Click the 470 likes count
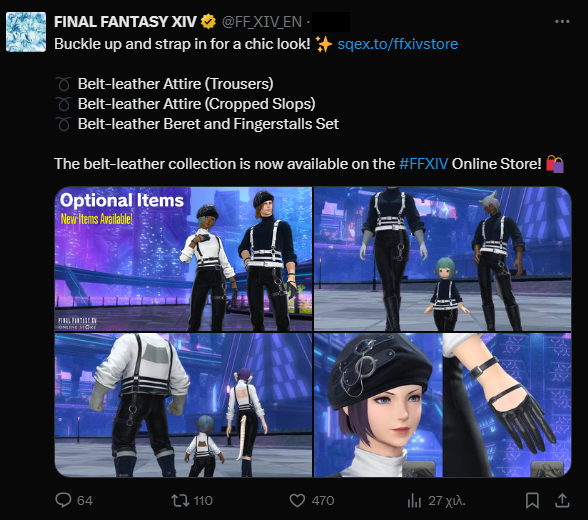 pyautogui.click(x=322, y=501)
